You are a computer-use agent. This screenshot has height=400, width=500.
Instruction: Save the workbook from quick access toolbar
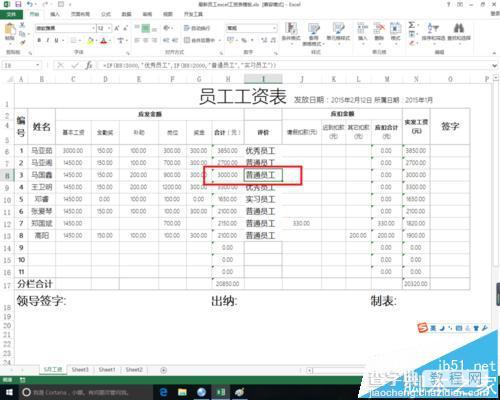coord(18,5)
